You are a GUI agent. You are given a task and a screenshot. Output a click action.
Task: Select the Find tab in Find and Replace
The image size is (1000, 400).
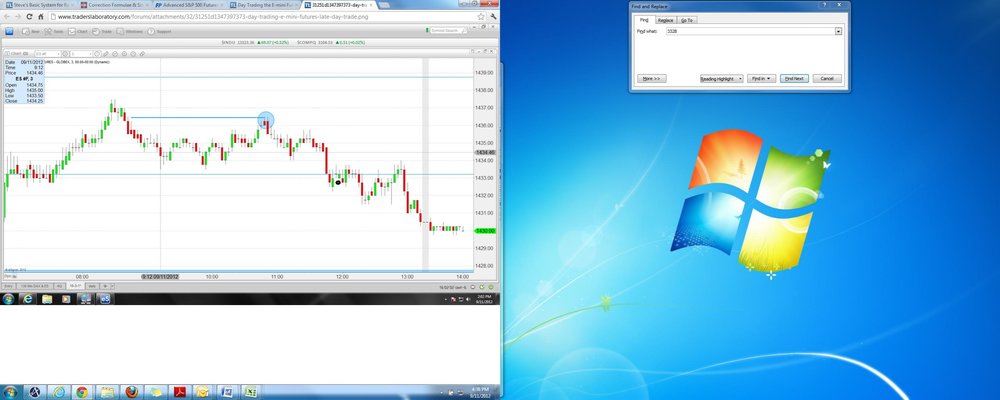(x=643, y=20)
